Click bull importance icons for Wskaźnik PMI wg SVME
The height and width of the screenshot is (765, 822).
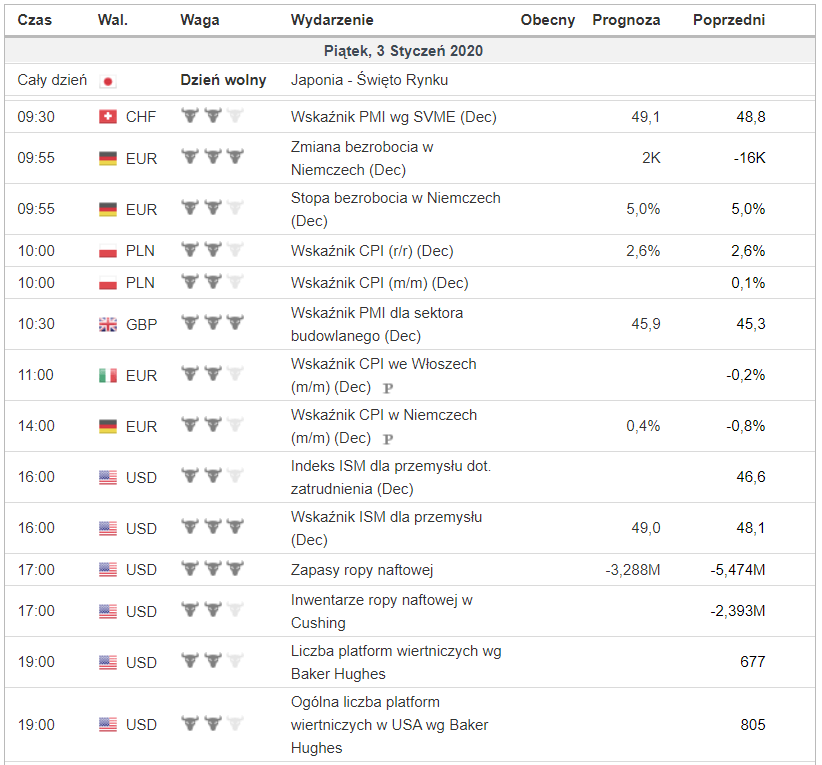212,117
